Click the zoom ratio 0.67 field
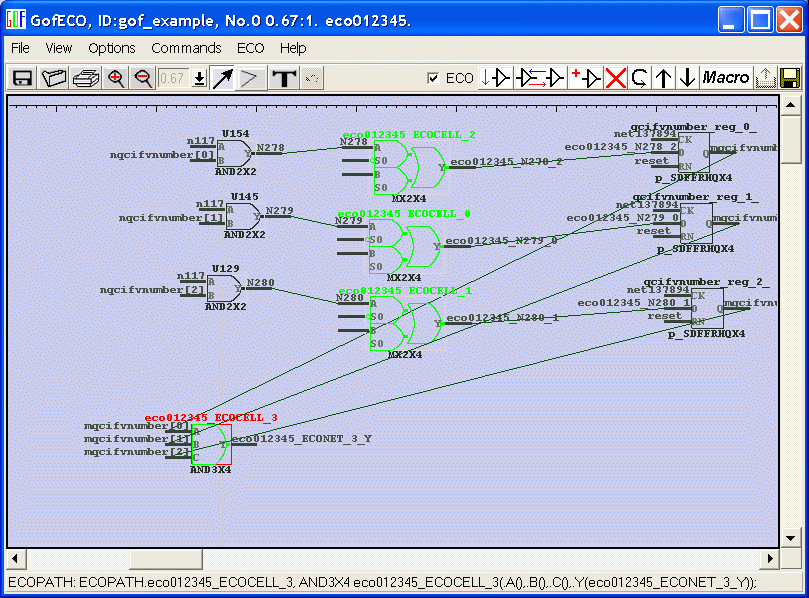Image resolution: width=809 pixels, height=598 pixels. pos(173,78)
